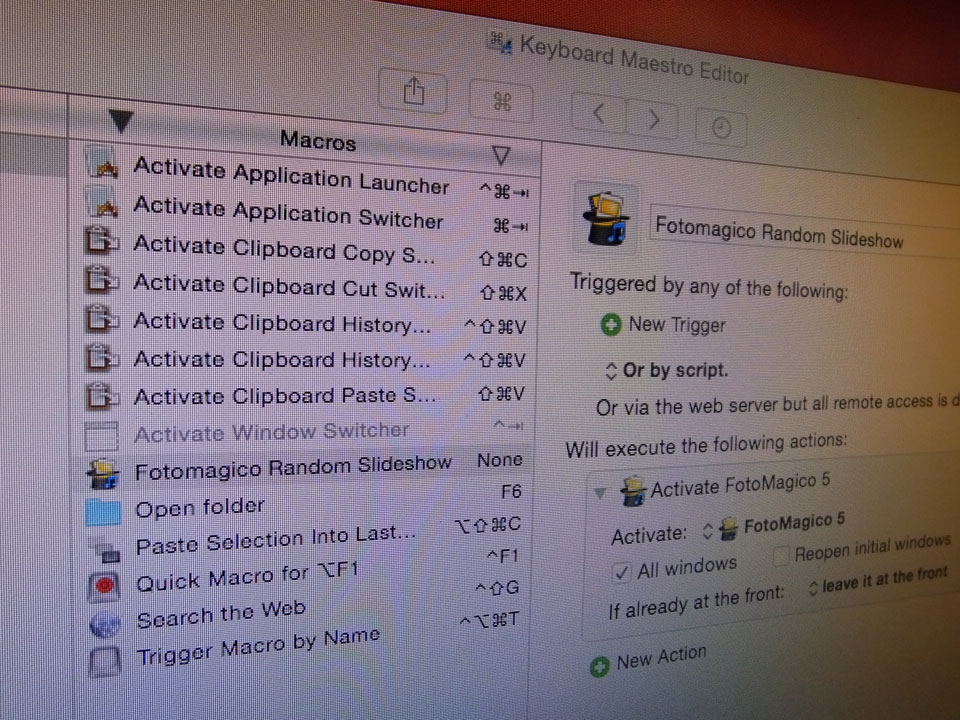Click the Macros column sort triangle

501,156
